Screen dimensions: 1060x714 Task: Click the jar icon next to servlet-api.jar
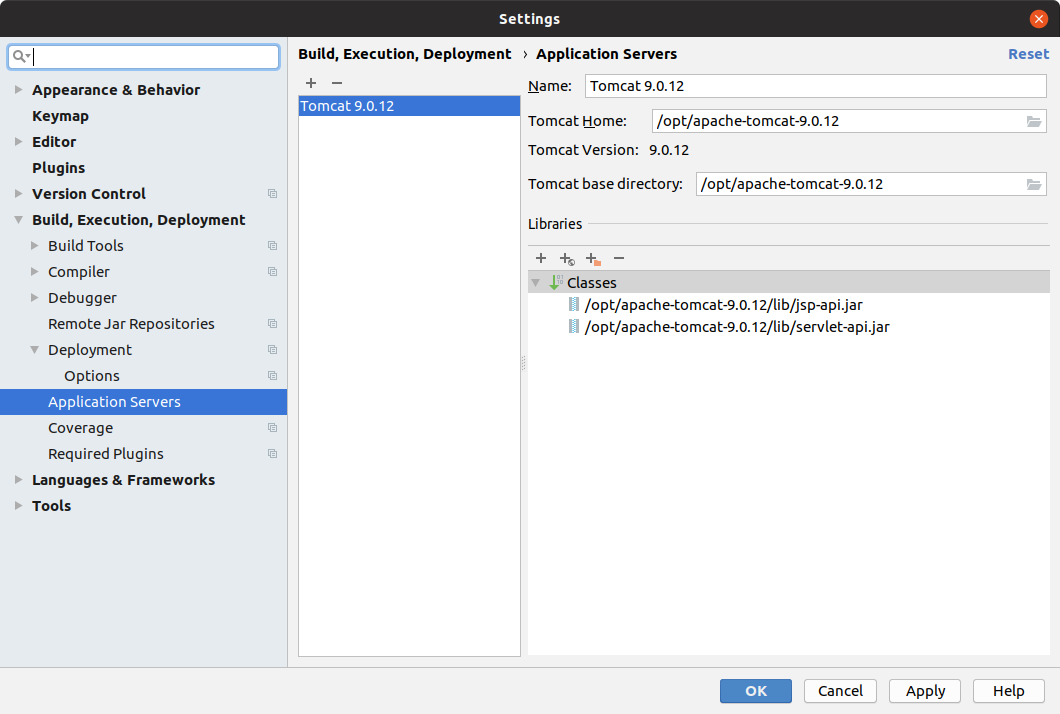pos(573,326)
